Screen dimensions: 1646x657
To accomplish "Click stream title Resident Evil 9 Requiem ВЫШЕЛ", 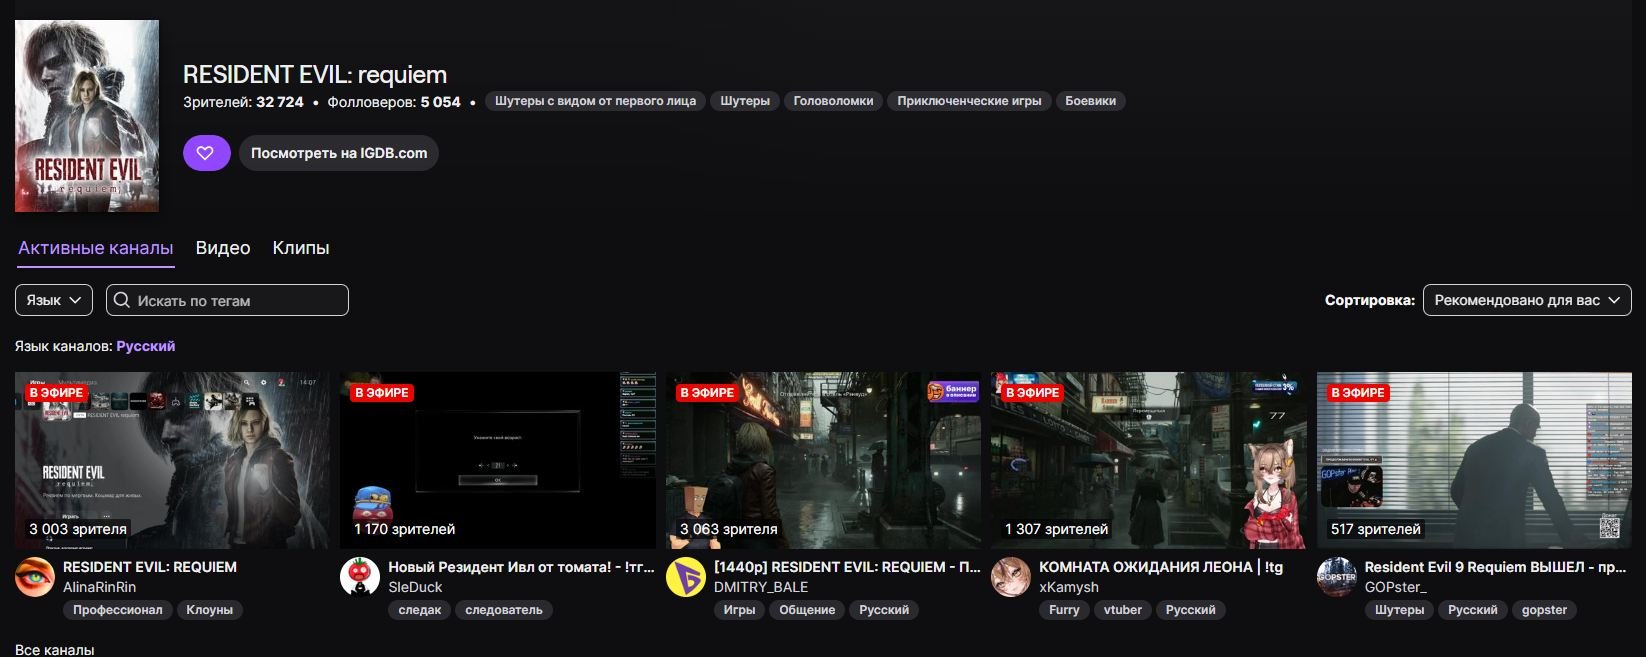I will tap(1495, 567).
